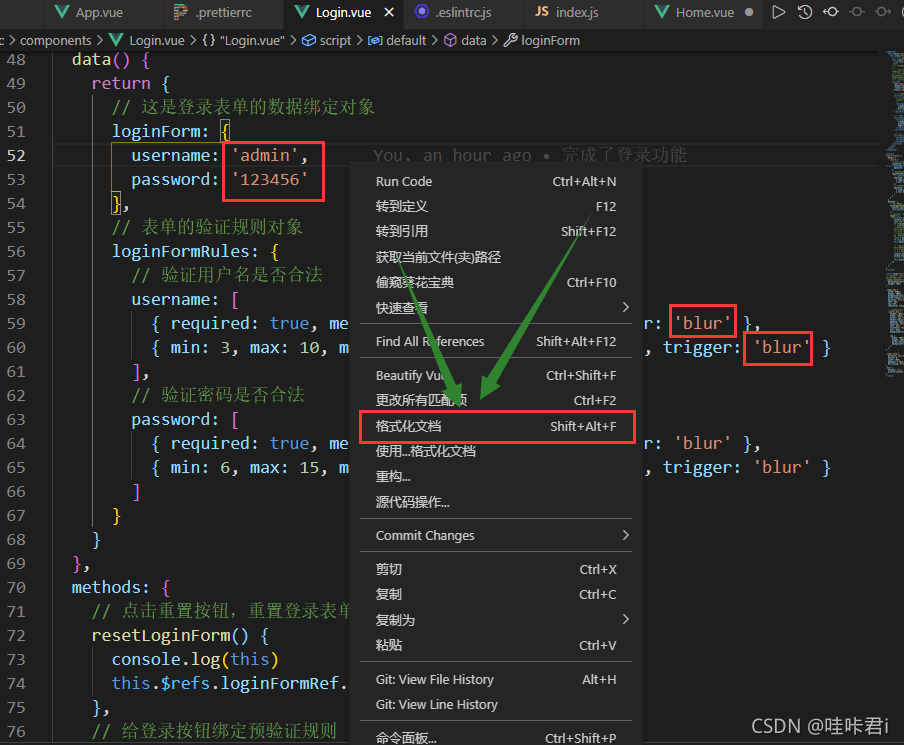Choose 复制 menu entry
904x745 pixels.
coord(496,595)
